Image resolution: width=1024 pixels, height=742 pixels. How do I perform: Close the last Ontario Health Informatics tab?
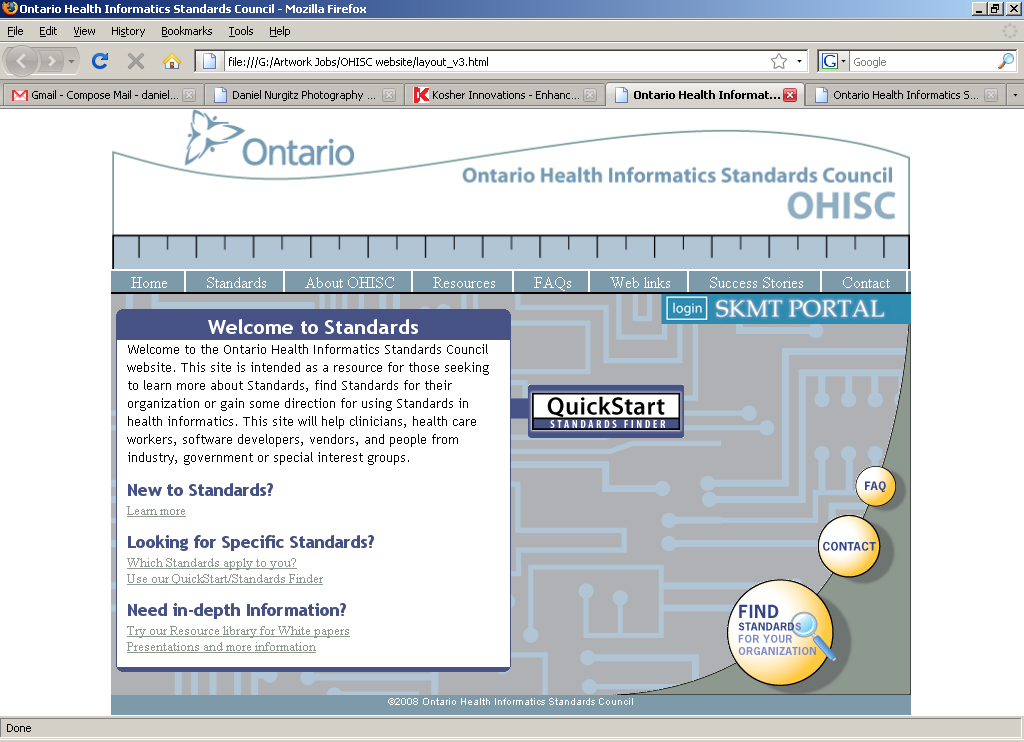(x=991, y=95)
